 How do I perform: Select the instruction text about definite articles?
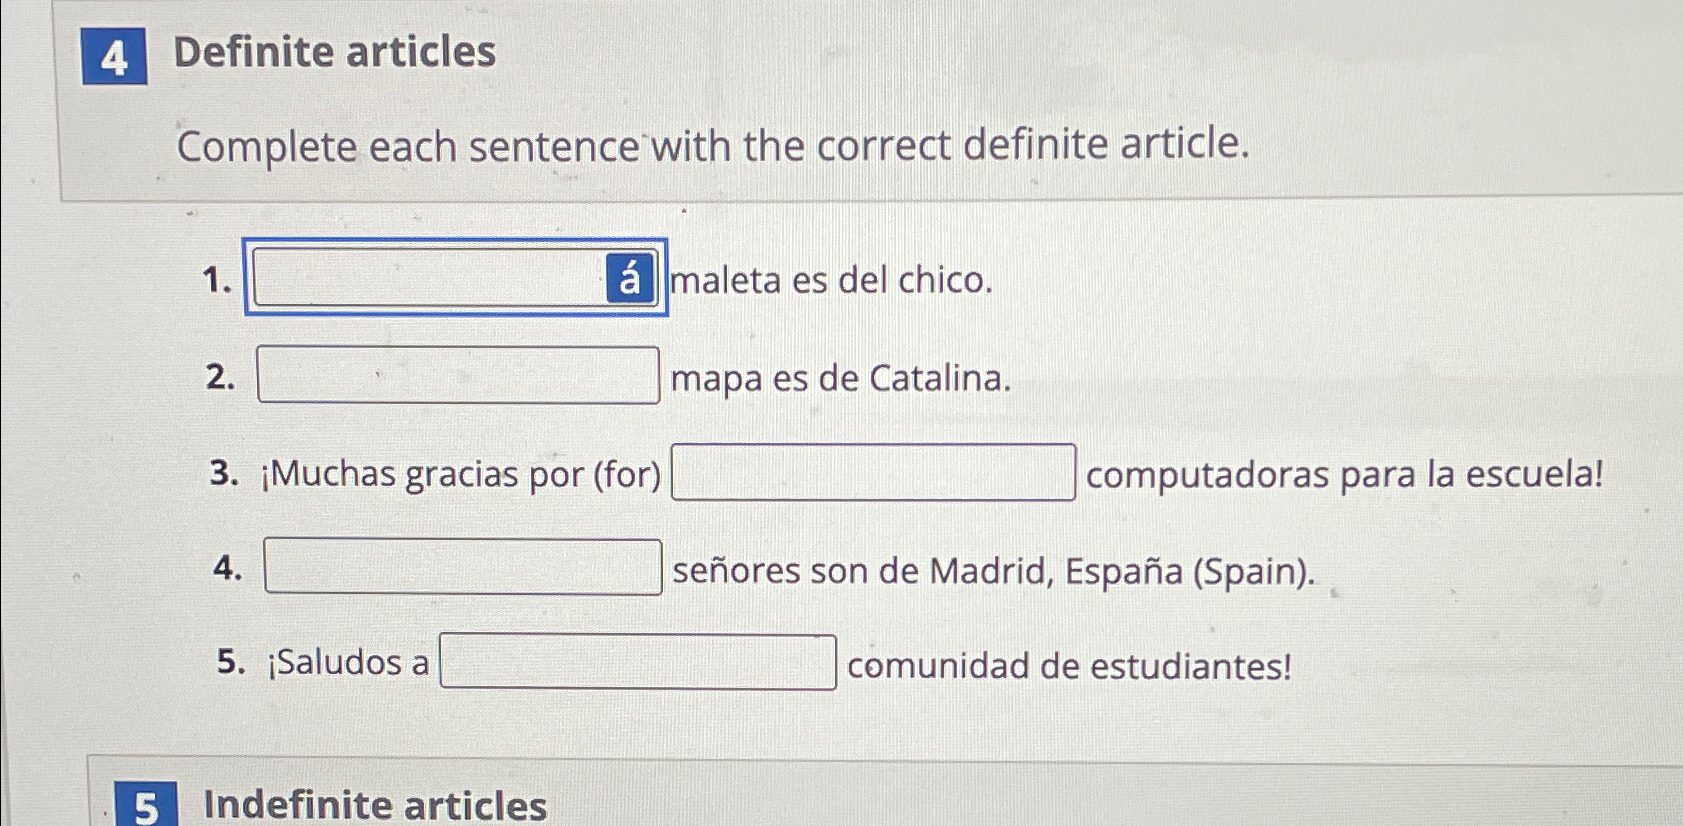point(710,148)
